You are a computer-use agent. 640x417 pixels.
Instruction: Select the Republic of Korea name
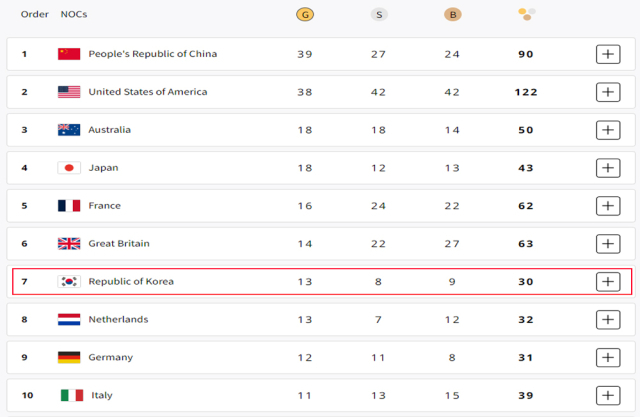click(x=131, y=282)
